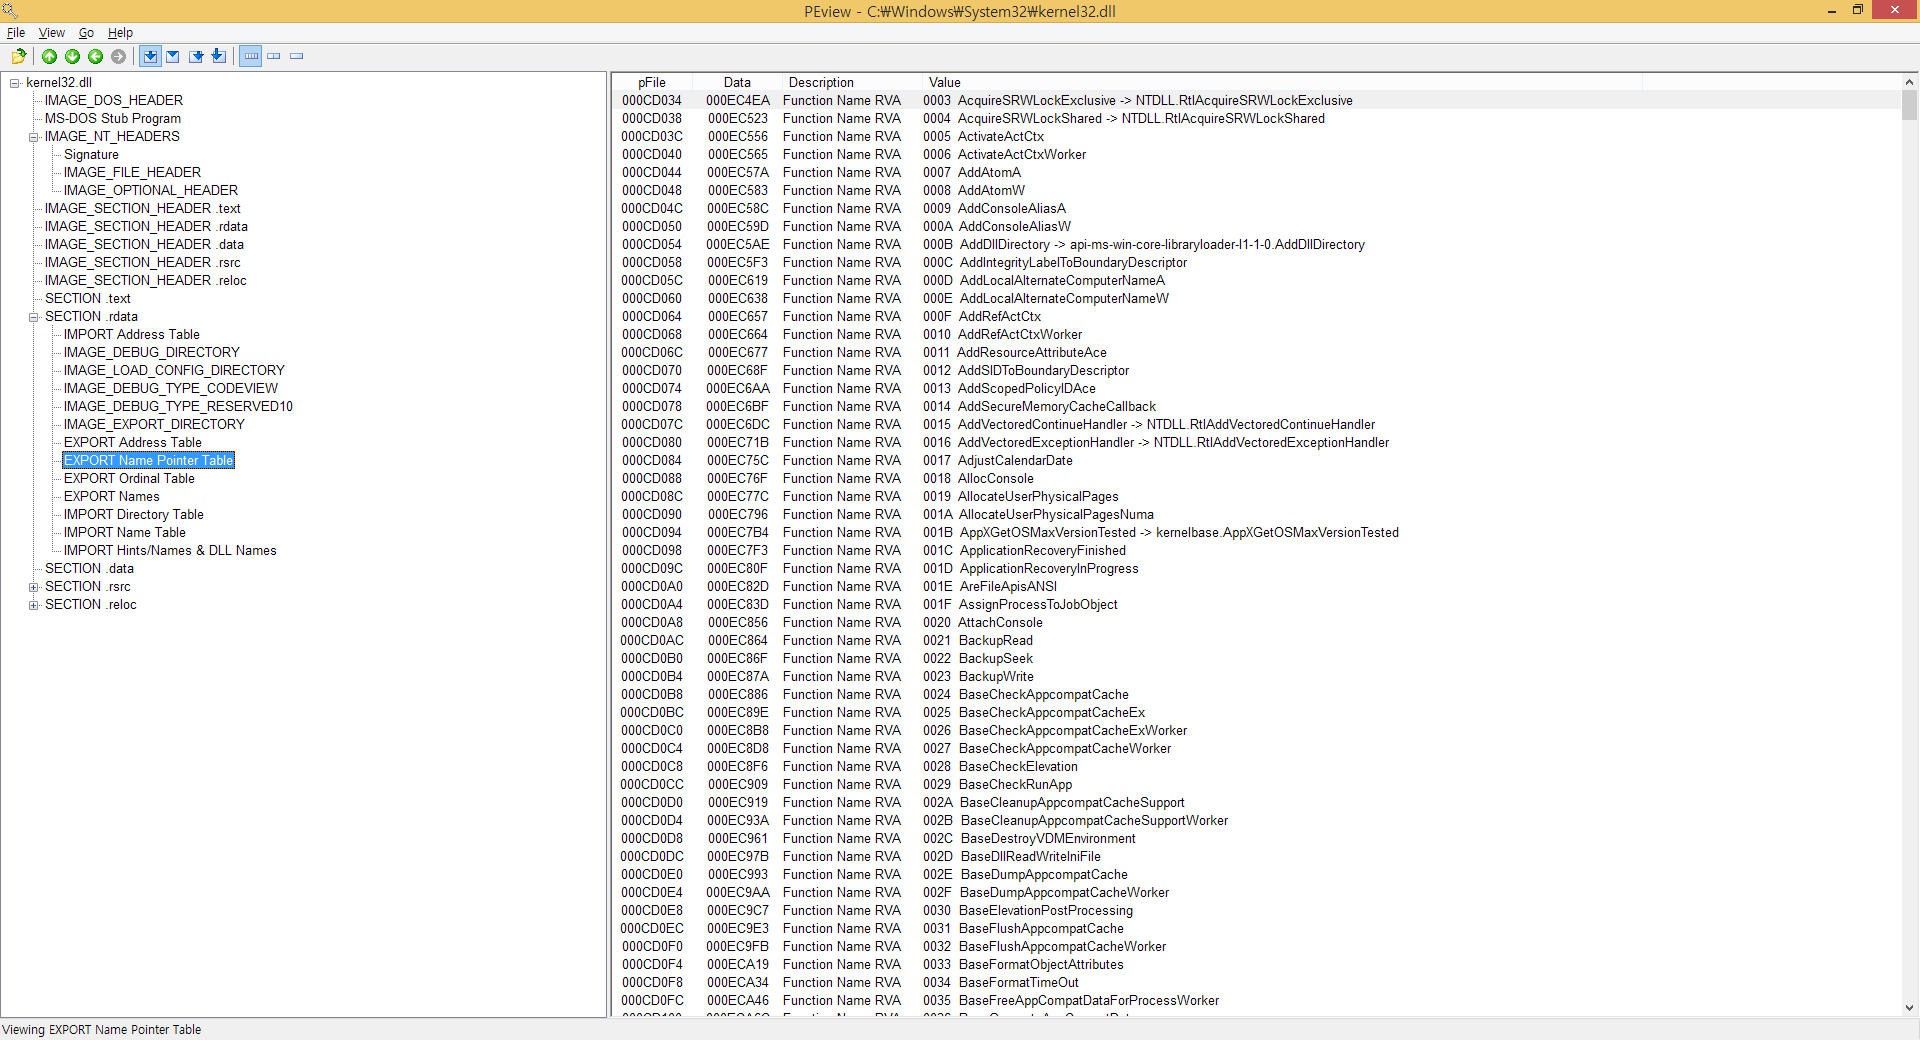This screenshot has height=1040, width=1920.
Task: Select EXPORT Ordinal Table
Action: pyautogui.click(x=129, y=479)
